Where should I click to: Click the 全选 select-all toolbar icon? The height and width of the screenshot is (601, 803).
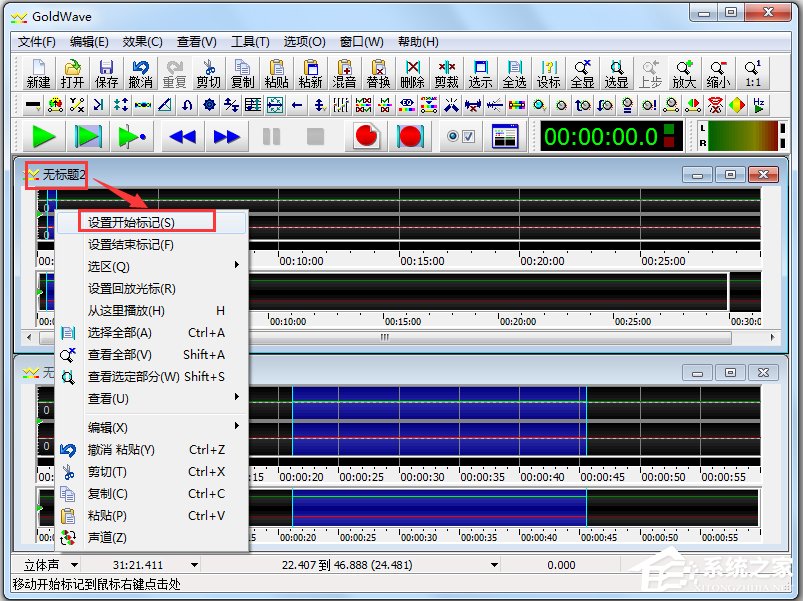pos(514,73)
